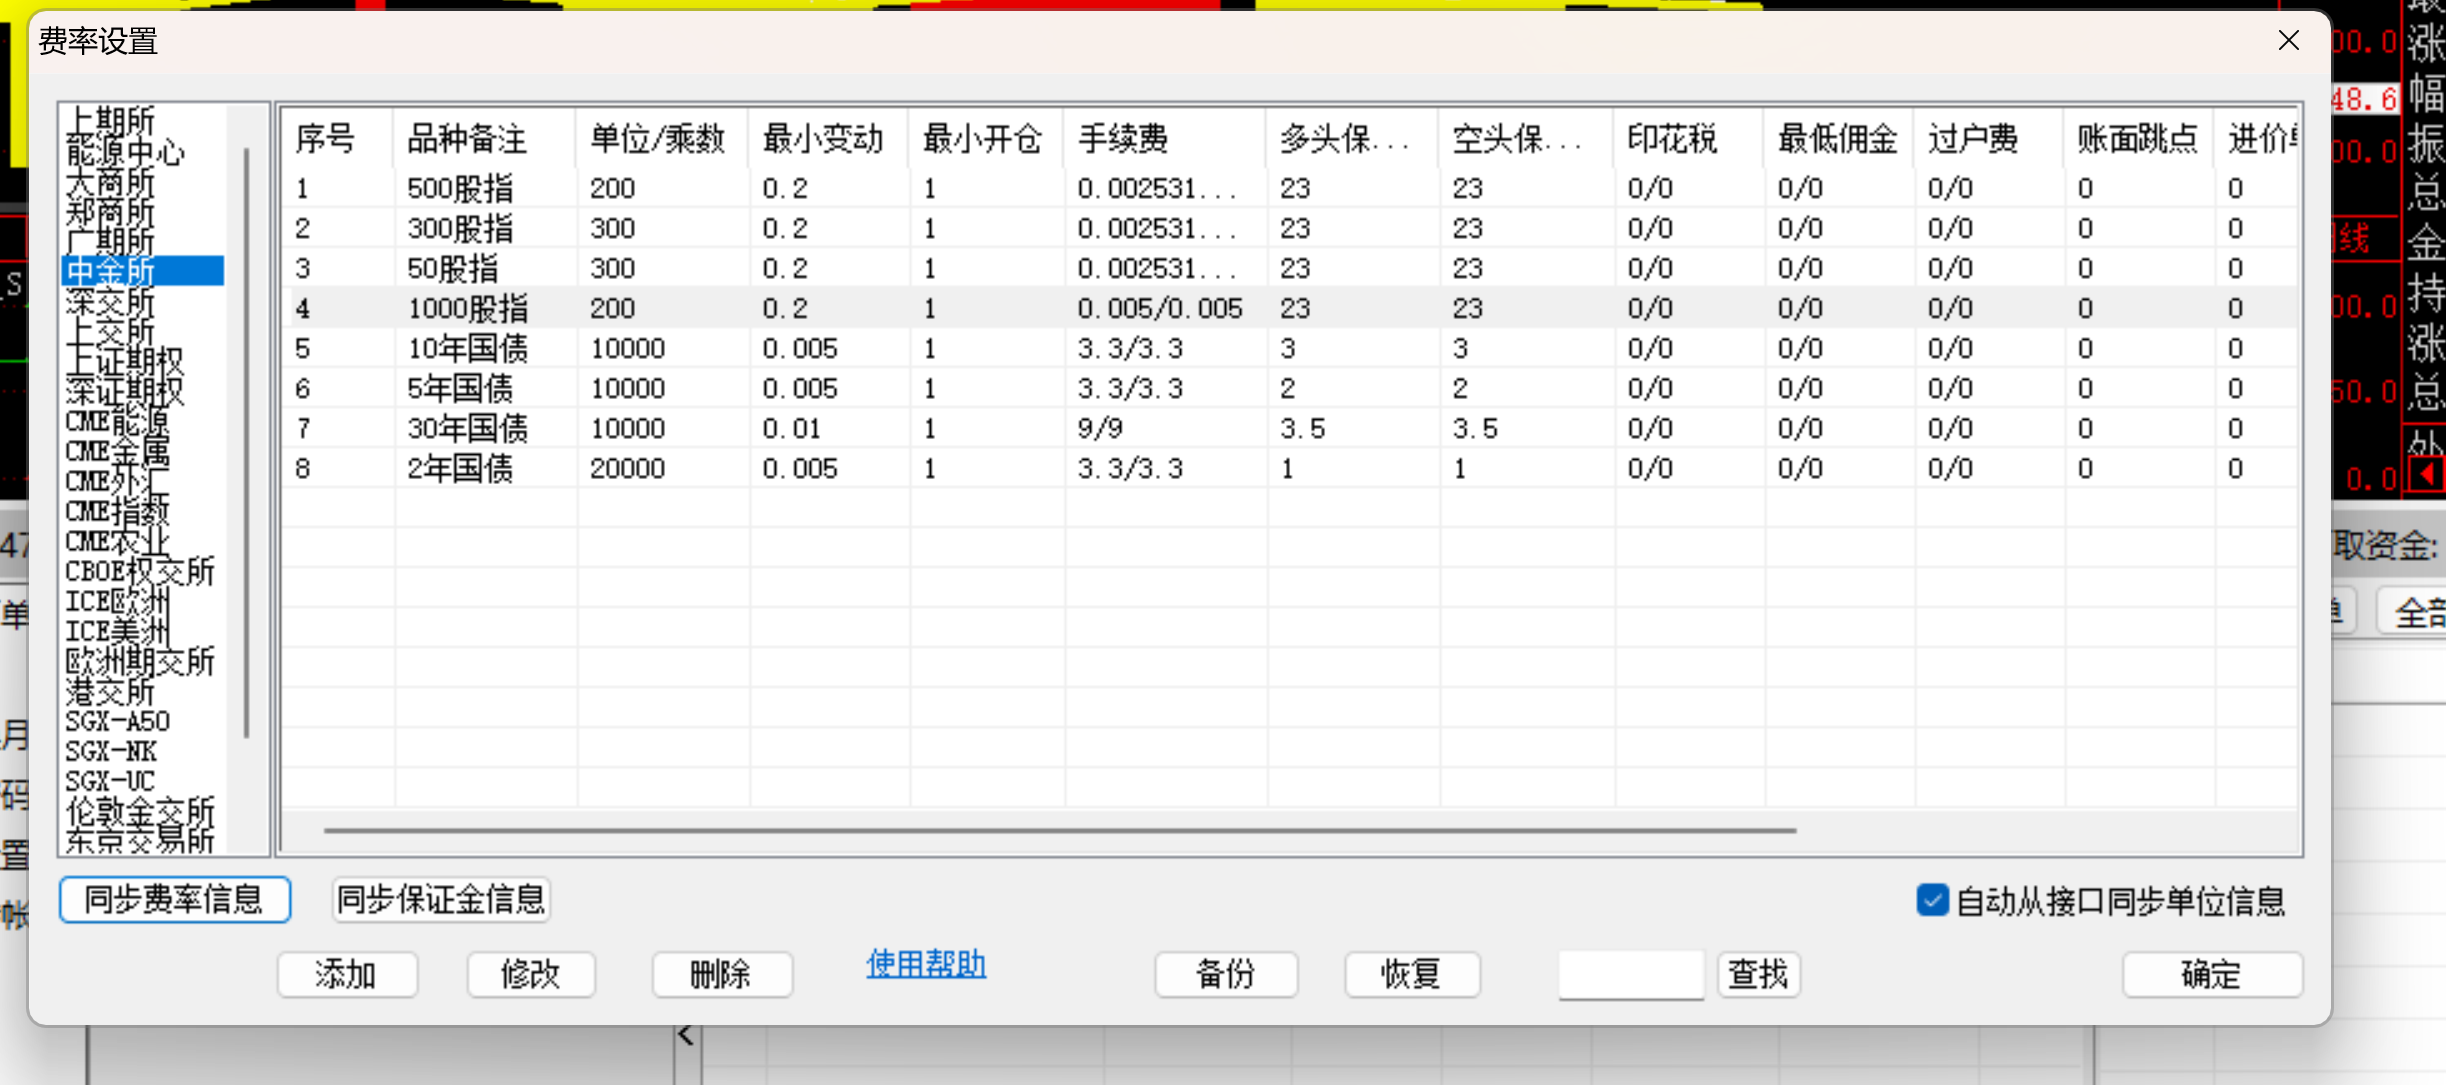Click the collapse arrow below the dialog
The height and width of the screenshot is (1085, 2446).
point(686,1035)
